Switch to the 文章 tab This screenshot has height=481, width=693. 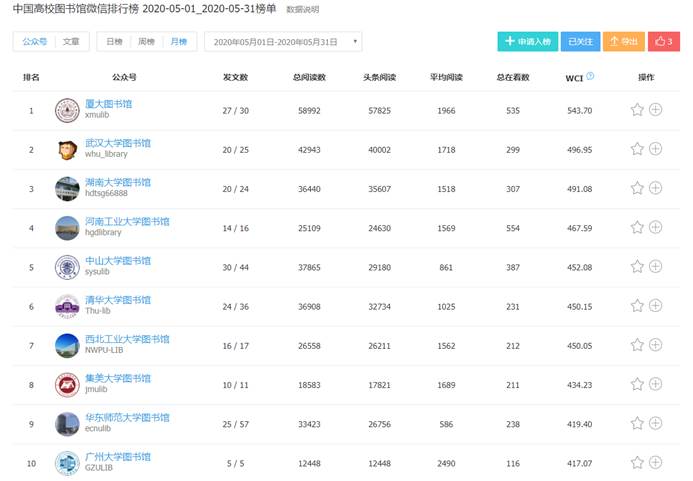click(71, 42)
